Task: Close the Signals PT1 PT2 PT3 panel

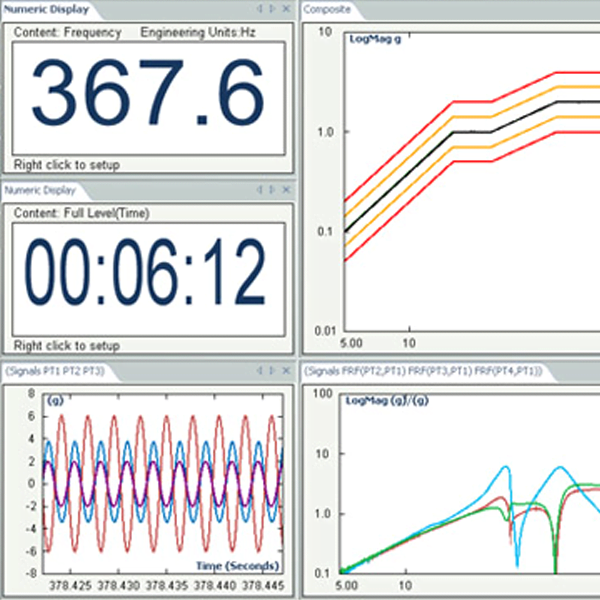Action: pos(286,370)
